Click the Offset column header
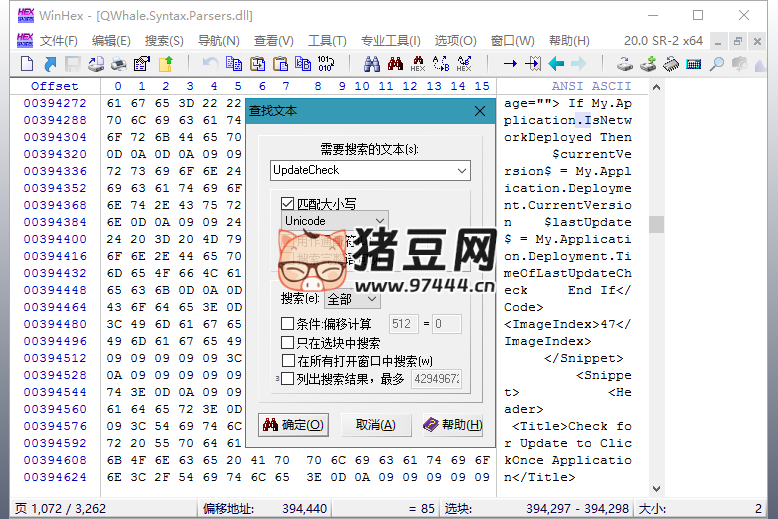Viewport: 778px width, 519px height. (55, 86)
